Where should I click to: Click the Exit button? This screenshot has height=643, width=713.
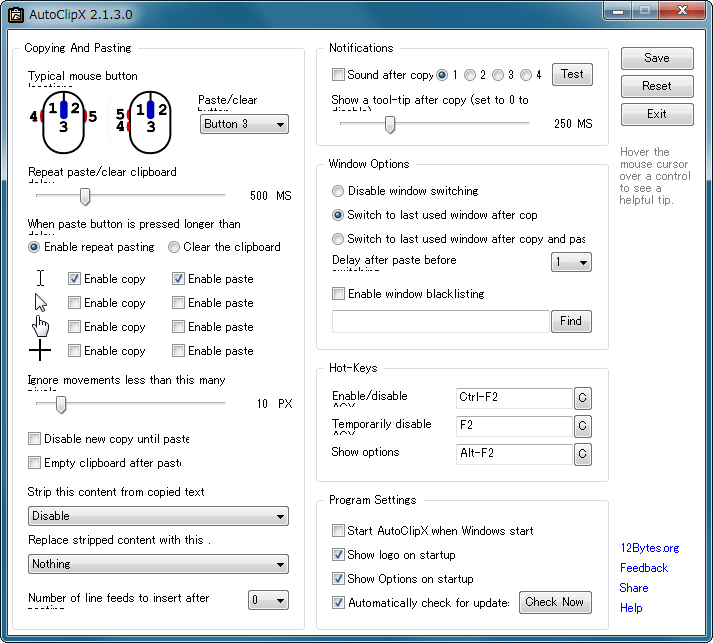[657, 114]
